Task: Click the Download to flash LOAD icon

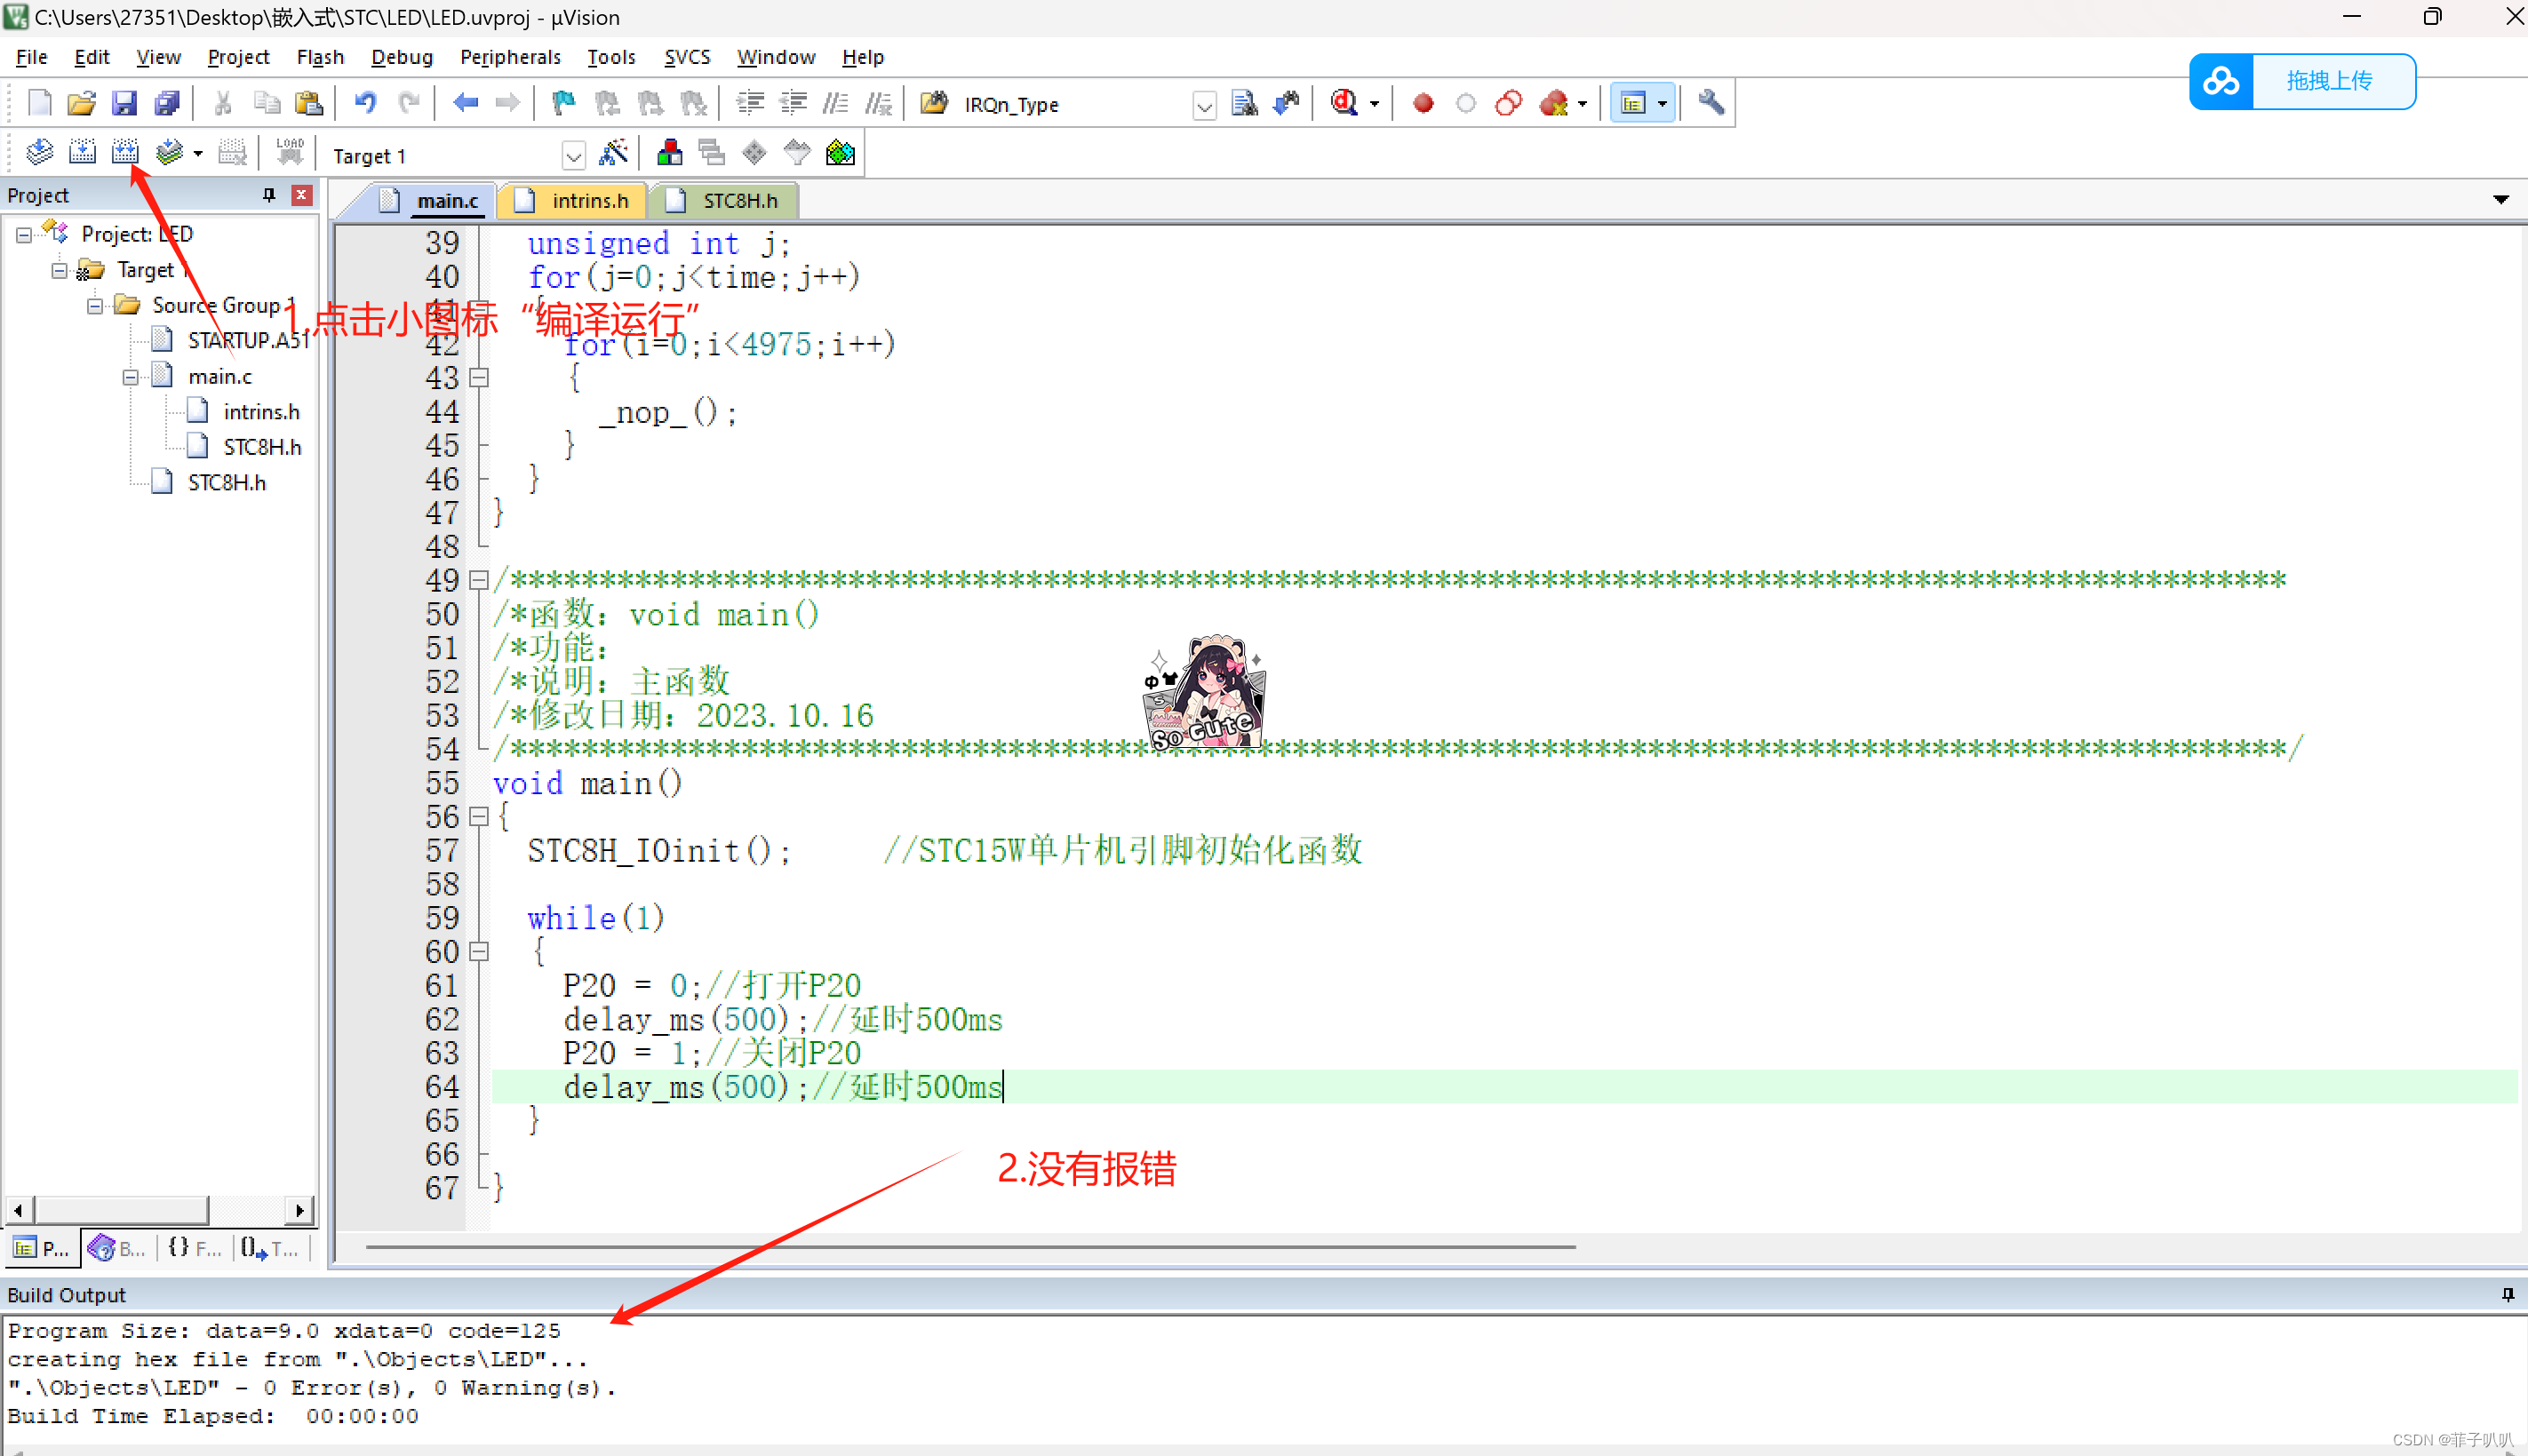Action: pos(289,153)
